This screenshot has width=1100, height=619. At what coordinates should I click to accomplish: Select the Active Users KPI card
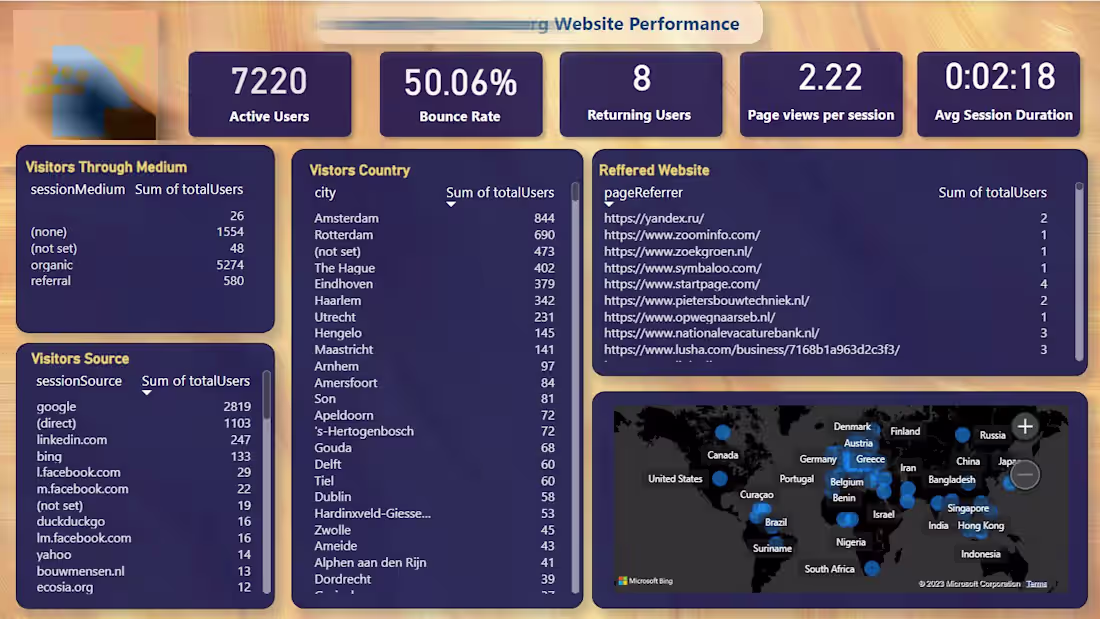tap(270, 92)
